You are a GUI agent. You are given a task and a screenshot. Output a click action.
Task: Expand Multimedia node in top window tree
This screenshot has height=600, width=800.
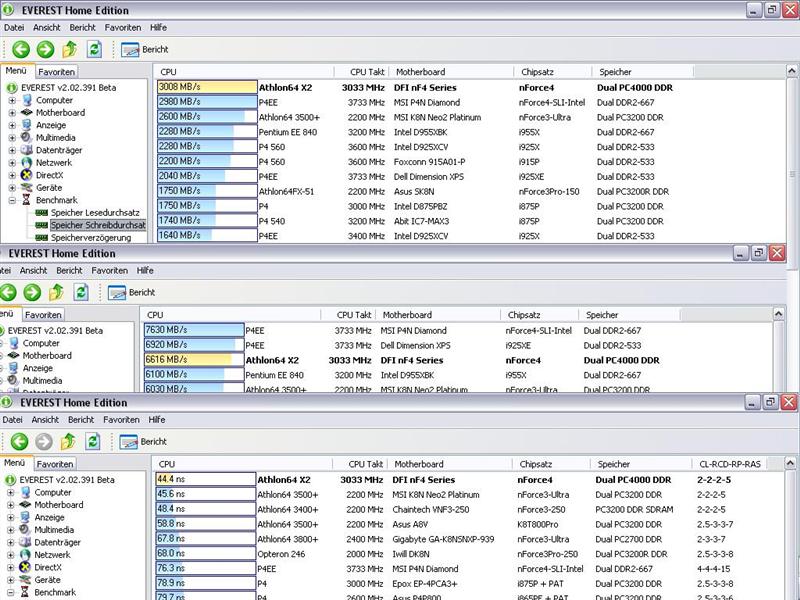coord(12,138)
